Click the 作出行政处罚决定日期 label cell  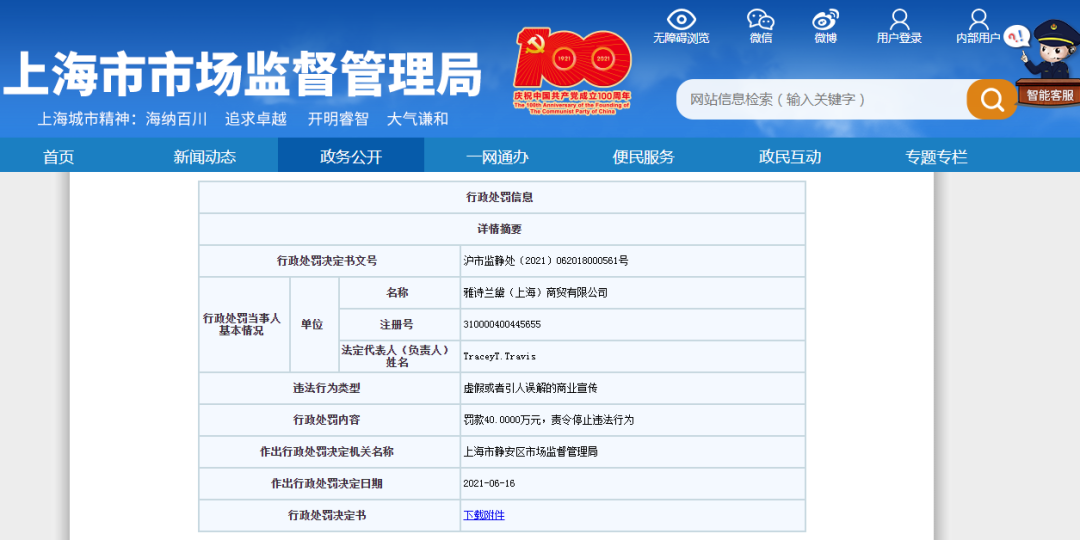[329, 484]
